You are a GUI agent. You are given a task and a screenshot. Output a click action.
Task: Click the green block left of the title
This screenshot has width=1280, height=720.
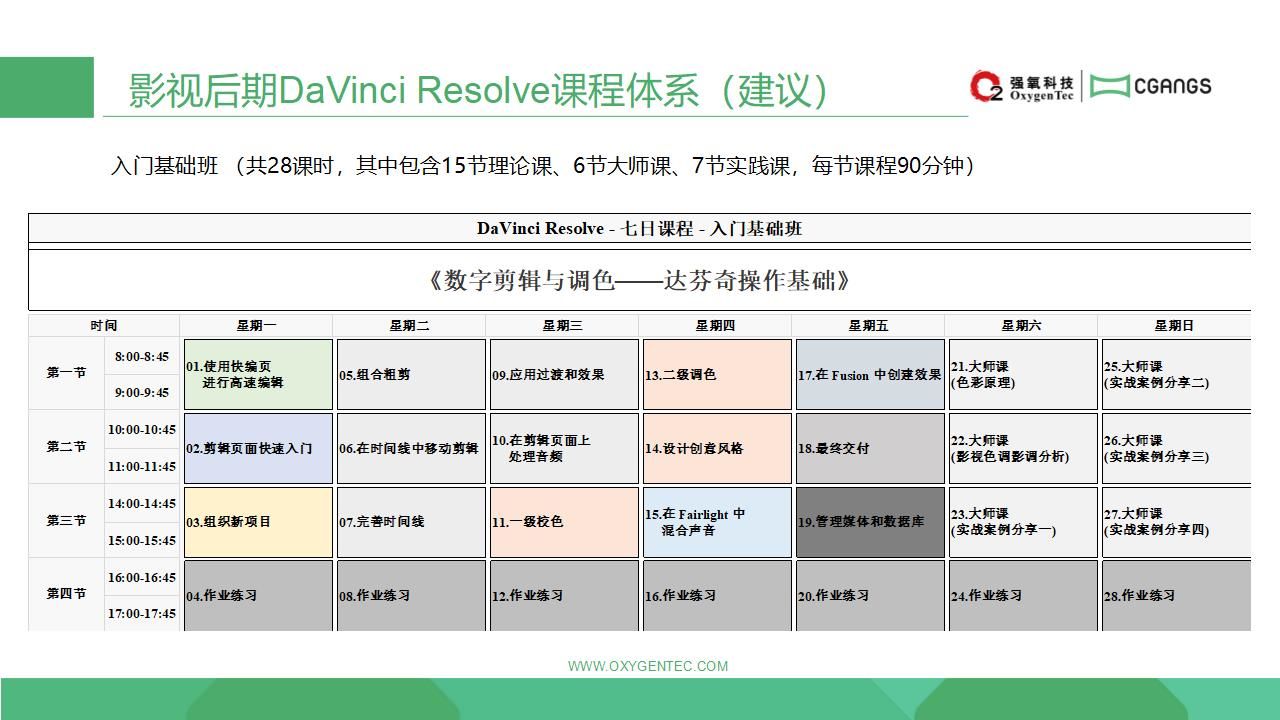pos(46,87)
